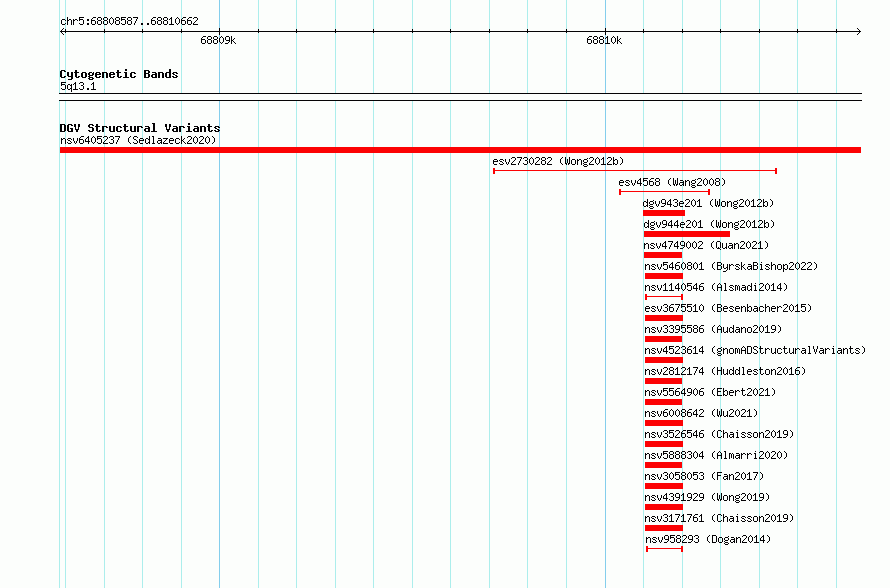
Task: Click the 68809k ruler tick label
Action: point(218,40)
